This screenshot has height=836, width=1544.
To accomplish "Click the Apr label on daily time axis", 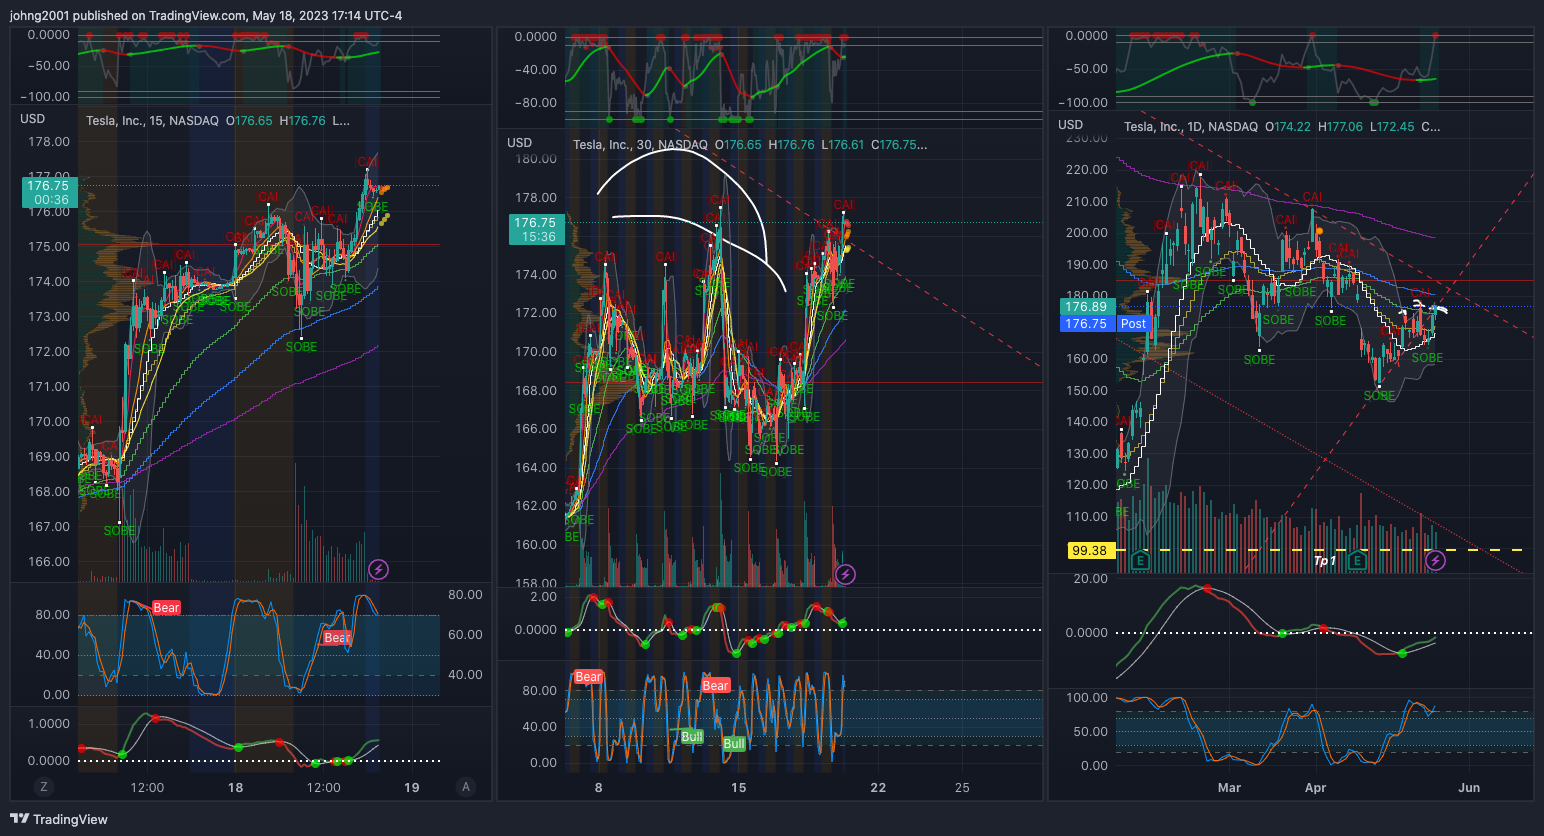I will point(1315,788).
